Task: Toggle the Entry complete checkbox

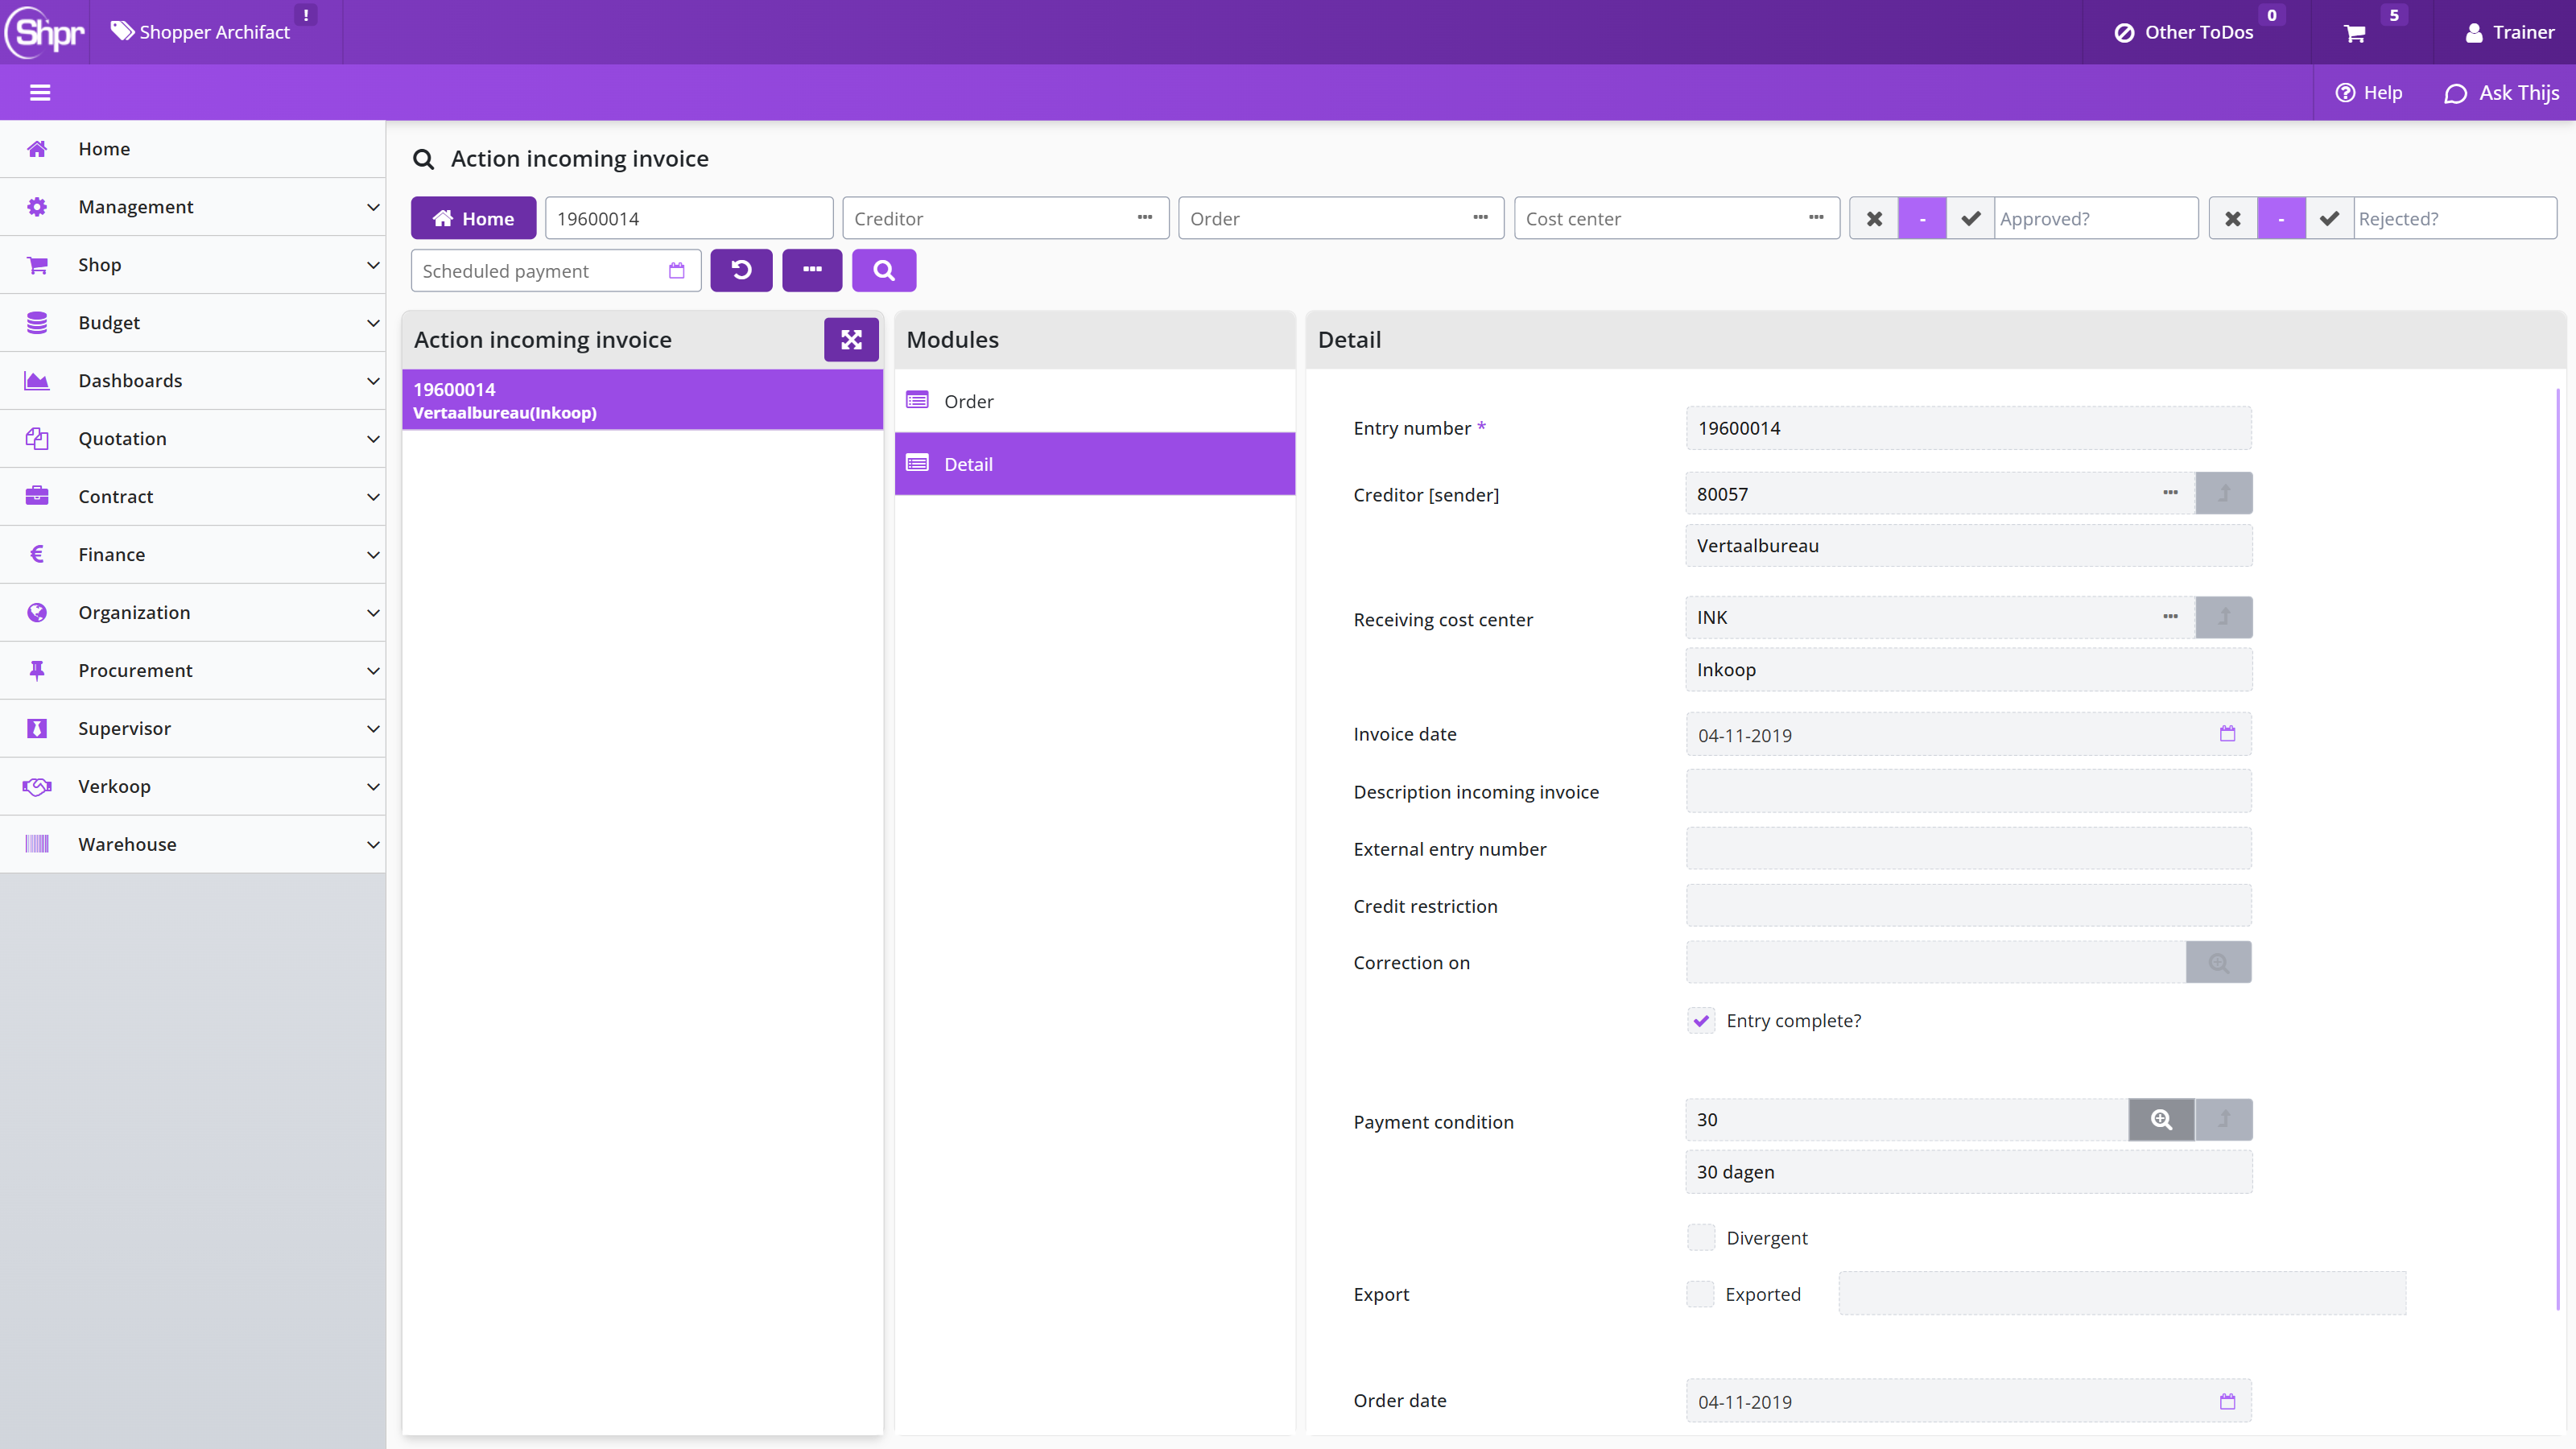Action: pos(1701,1021)
